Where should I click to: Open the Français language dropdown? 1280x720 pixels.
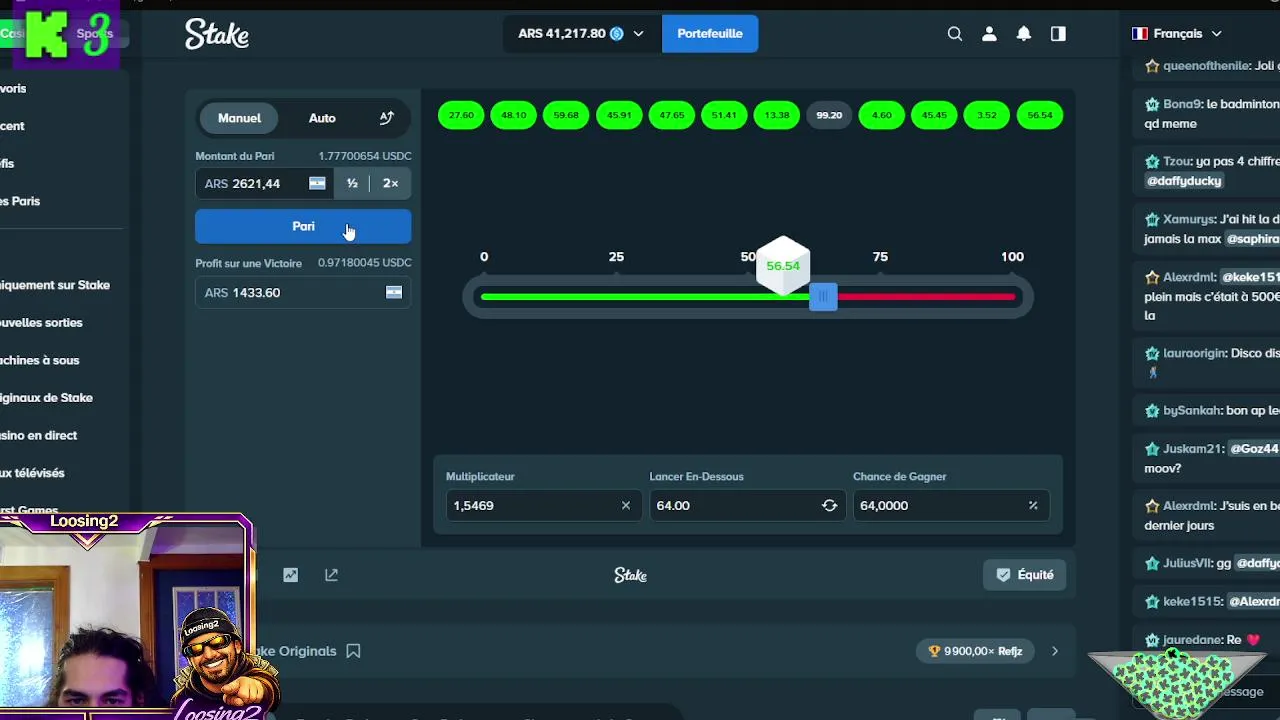[x=1177, y=34]
